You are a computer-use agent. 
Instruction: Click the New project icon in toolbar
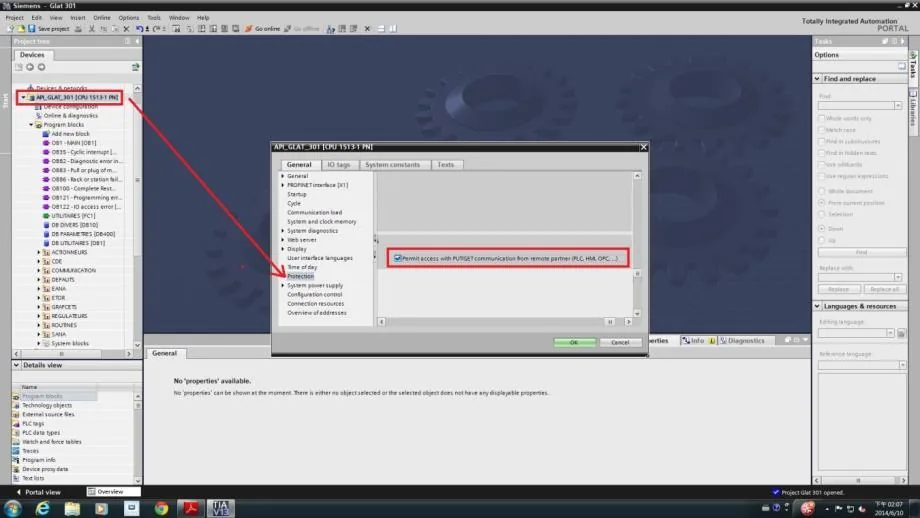[x=10, y=28]
